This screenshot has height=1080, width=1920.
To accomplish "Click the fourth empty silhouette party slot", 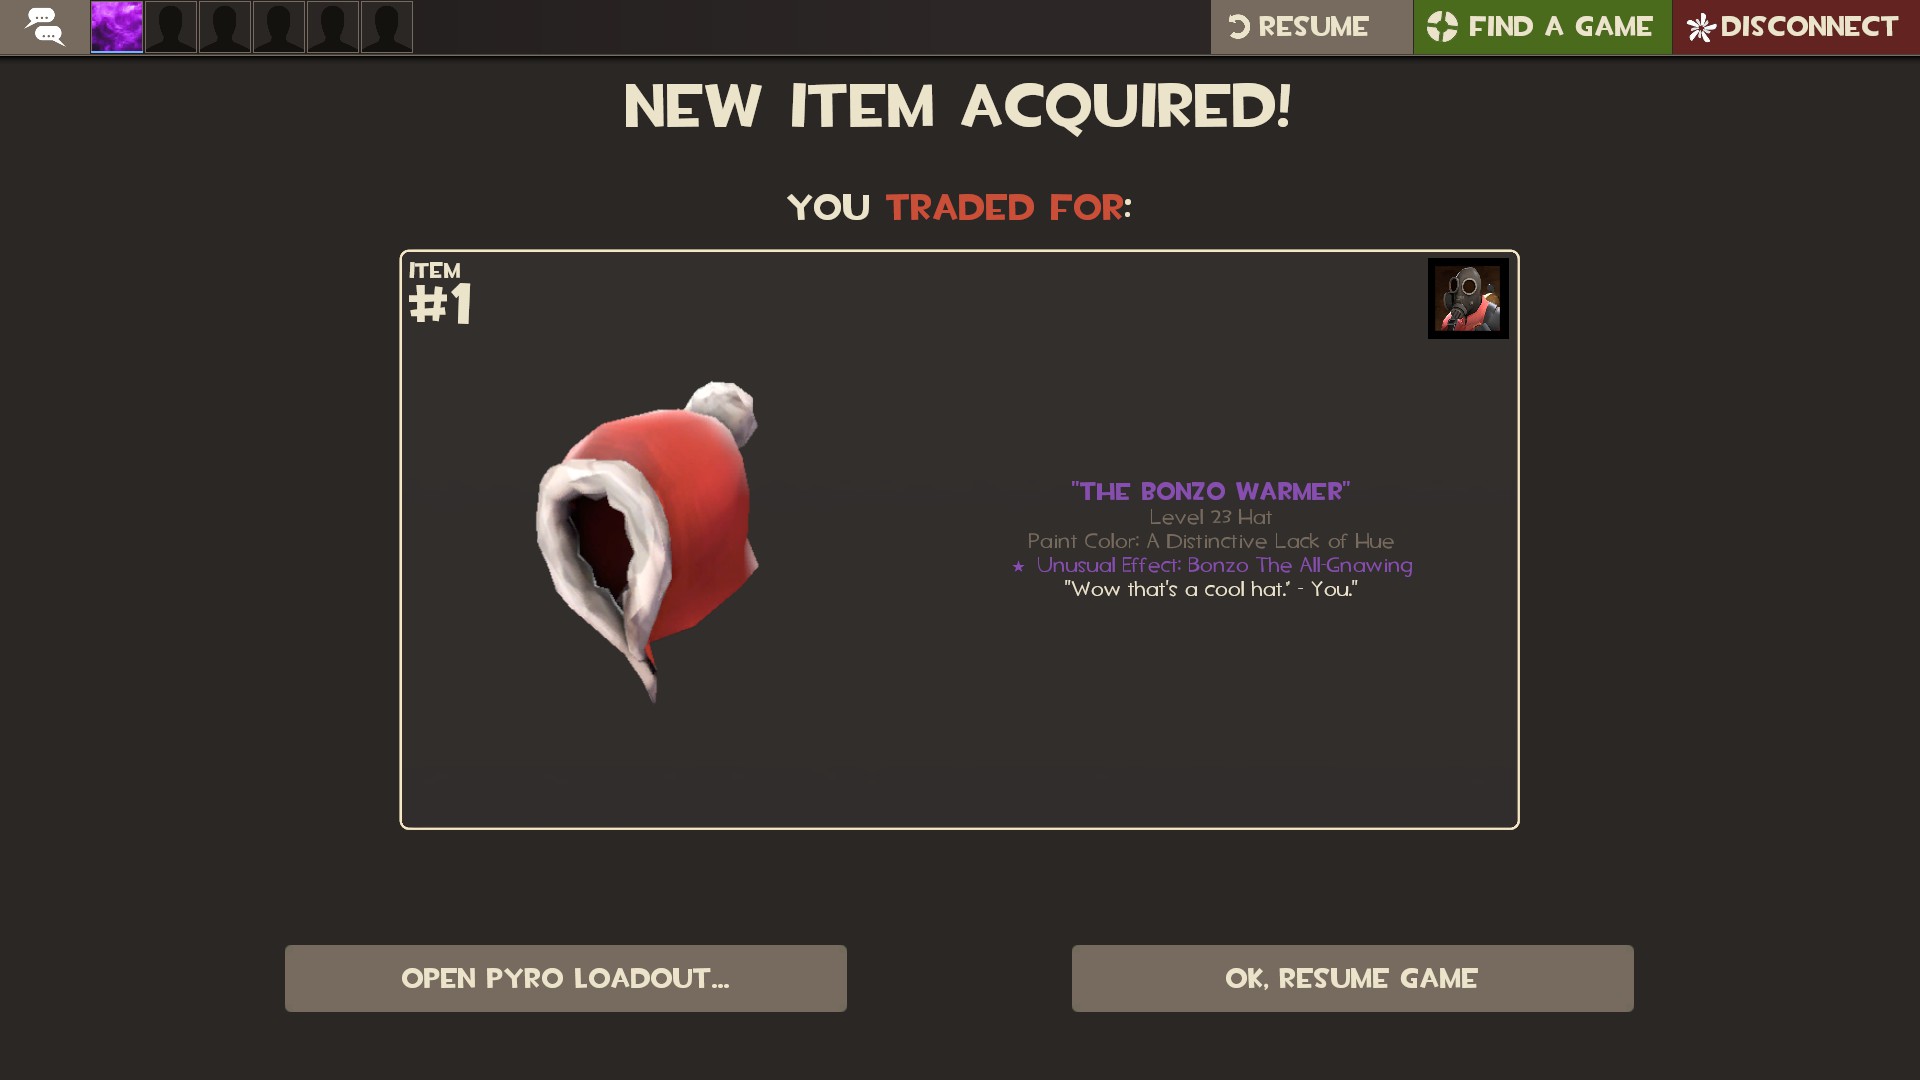I will [x=333, y=27].
